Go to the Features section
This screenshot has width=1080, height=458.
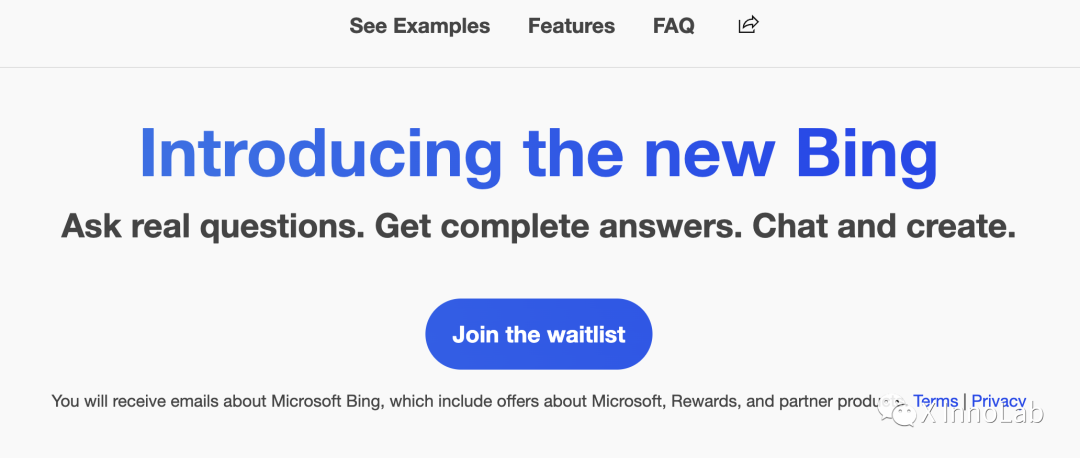tap(571, 26)
